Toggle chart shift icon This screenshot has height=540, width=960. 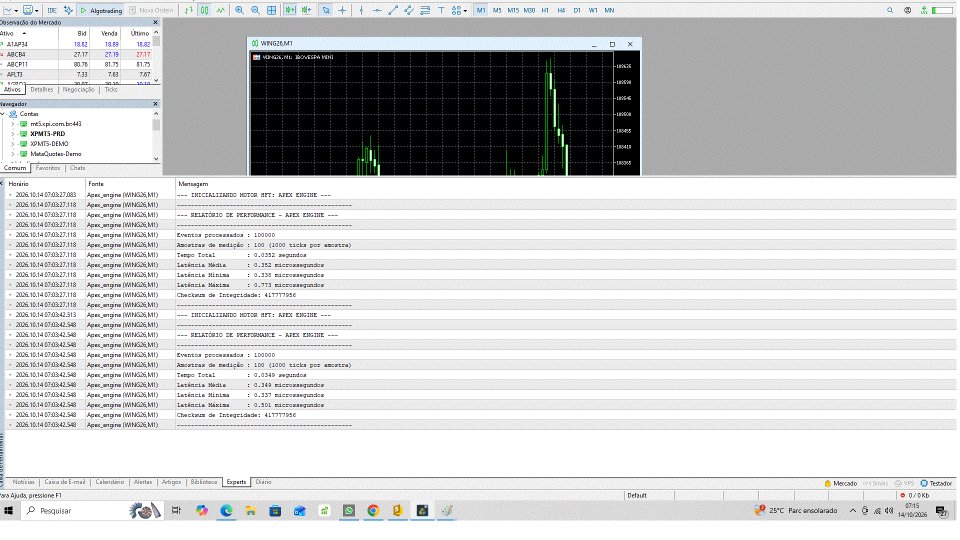(x=306, y=10)
